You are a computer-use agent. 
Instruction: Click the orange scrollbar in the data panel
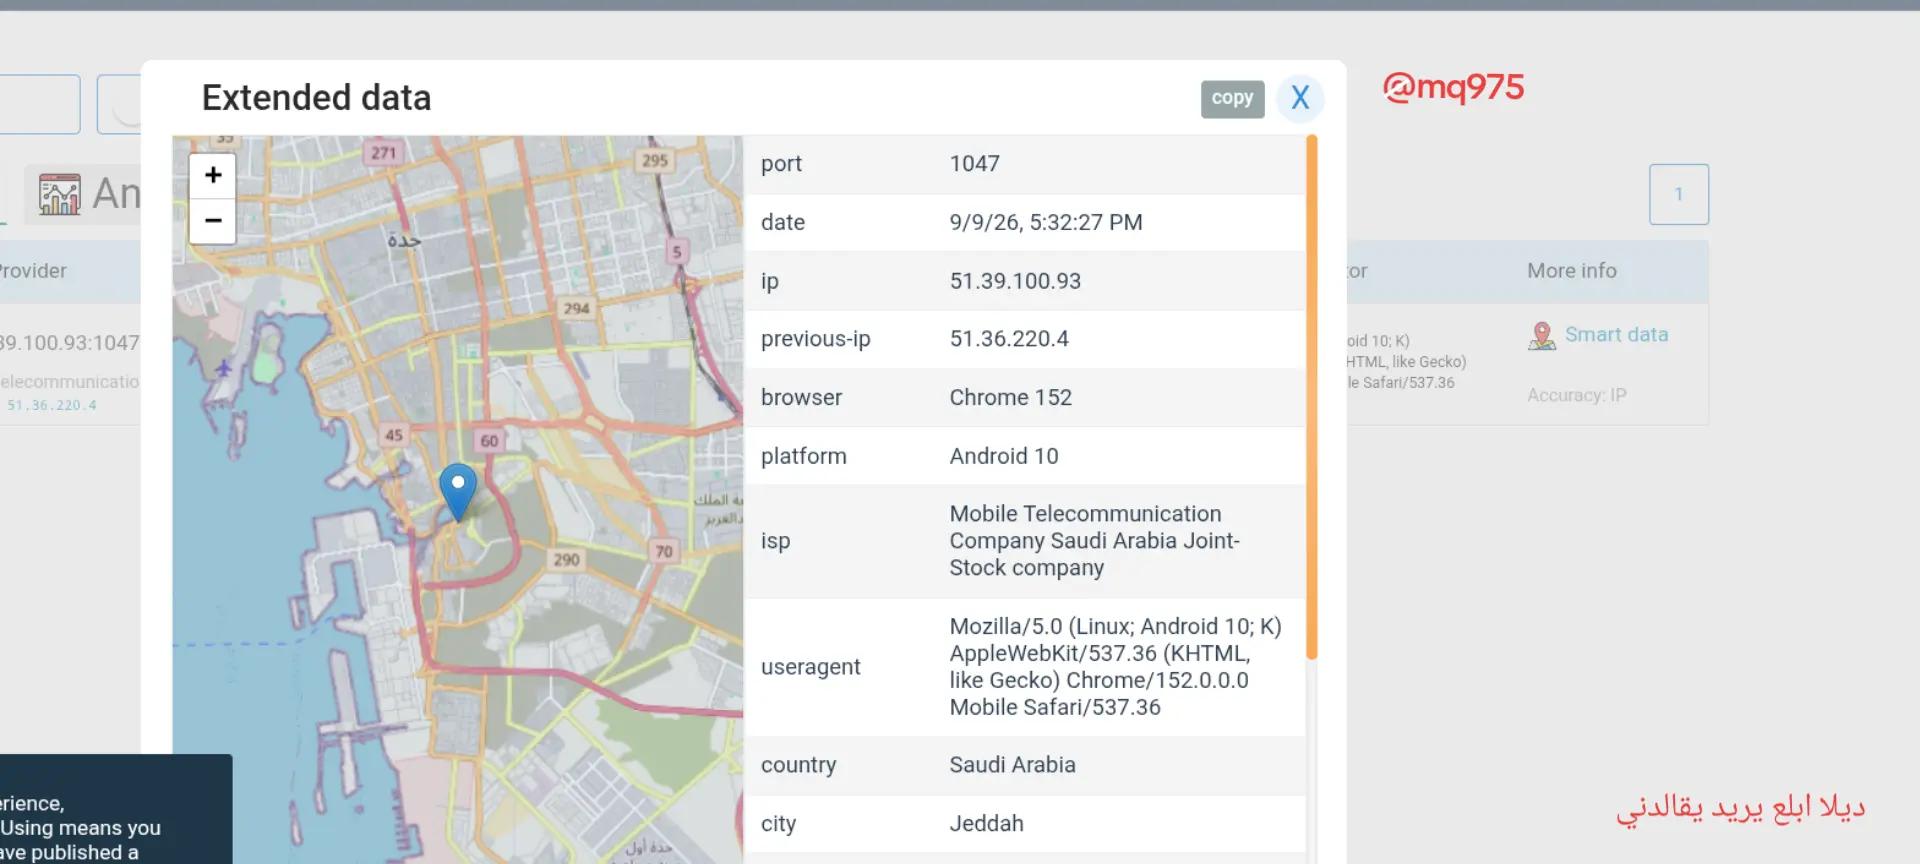(1312, 397)
